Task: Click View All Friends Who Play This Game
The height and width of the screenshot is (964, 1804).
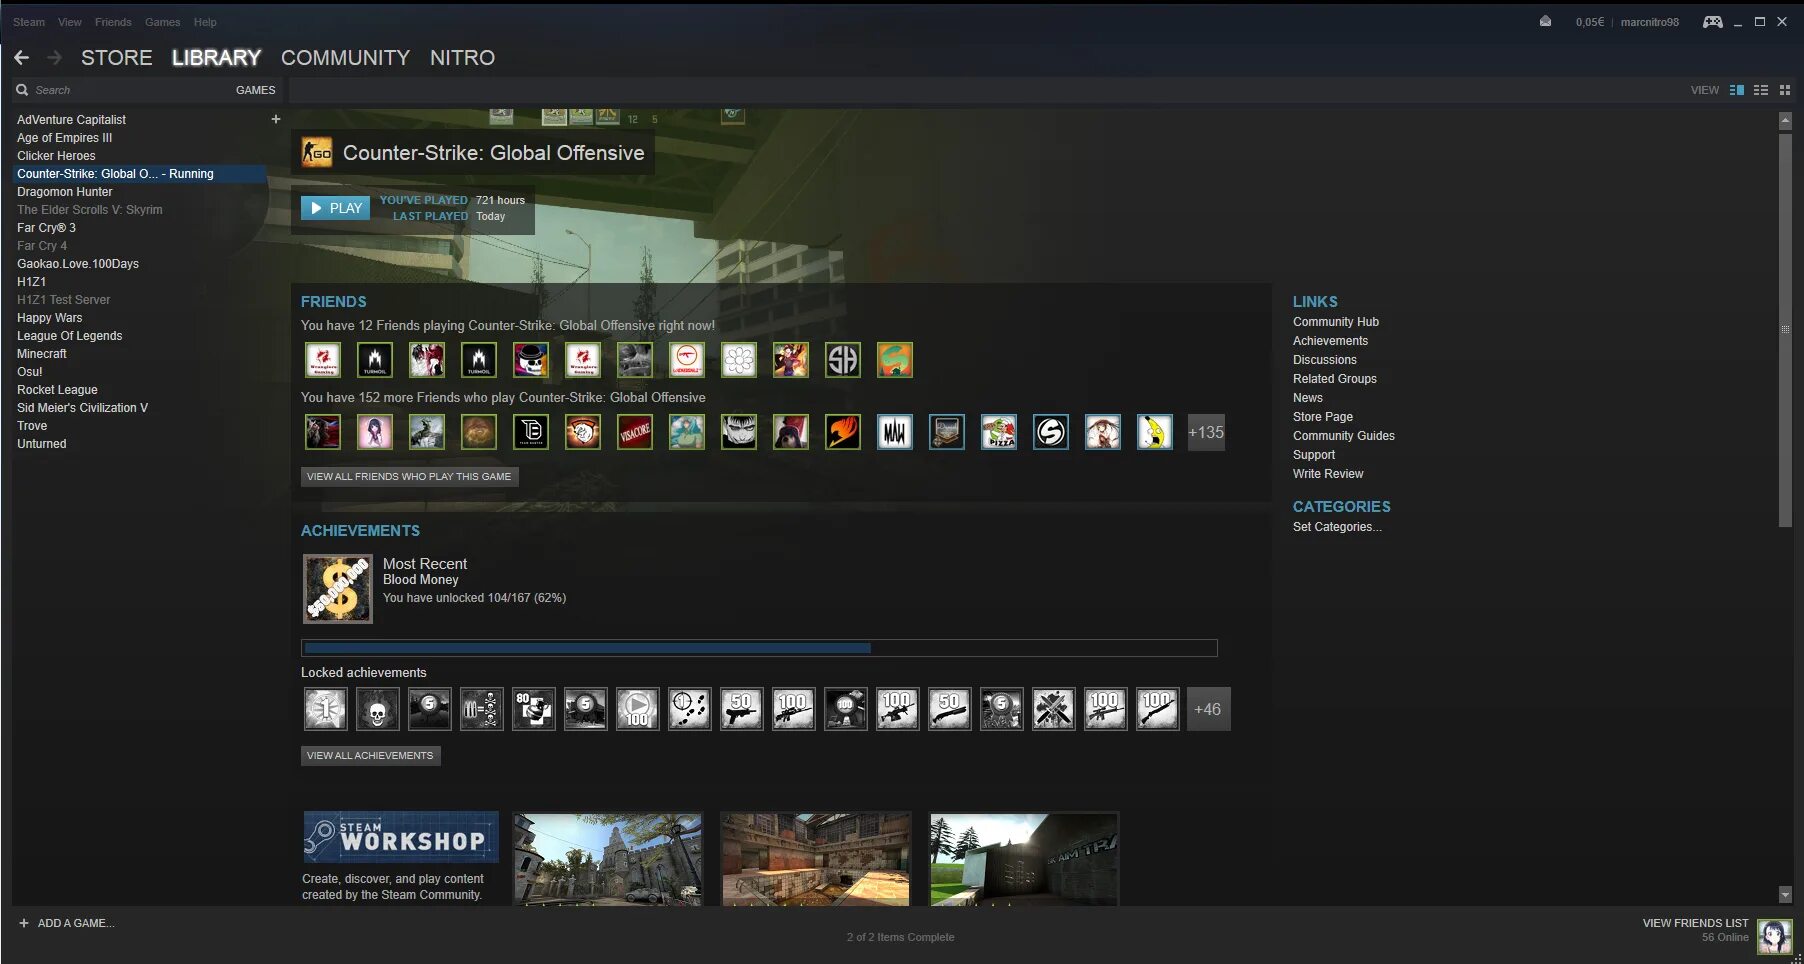Action: (x=409, y=477)
